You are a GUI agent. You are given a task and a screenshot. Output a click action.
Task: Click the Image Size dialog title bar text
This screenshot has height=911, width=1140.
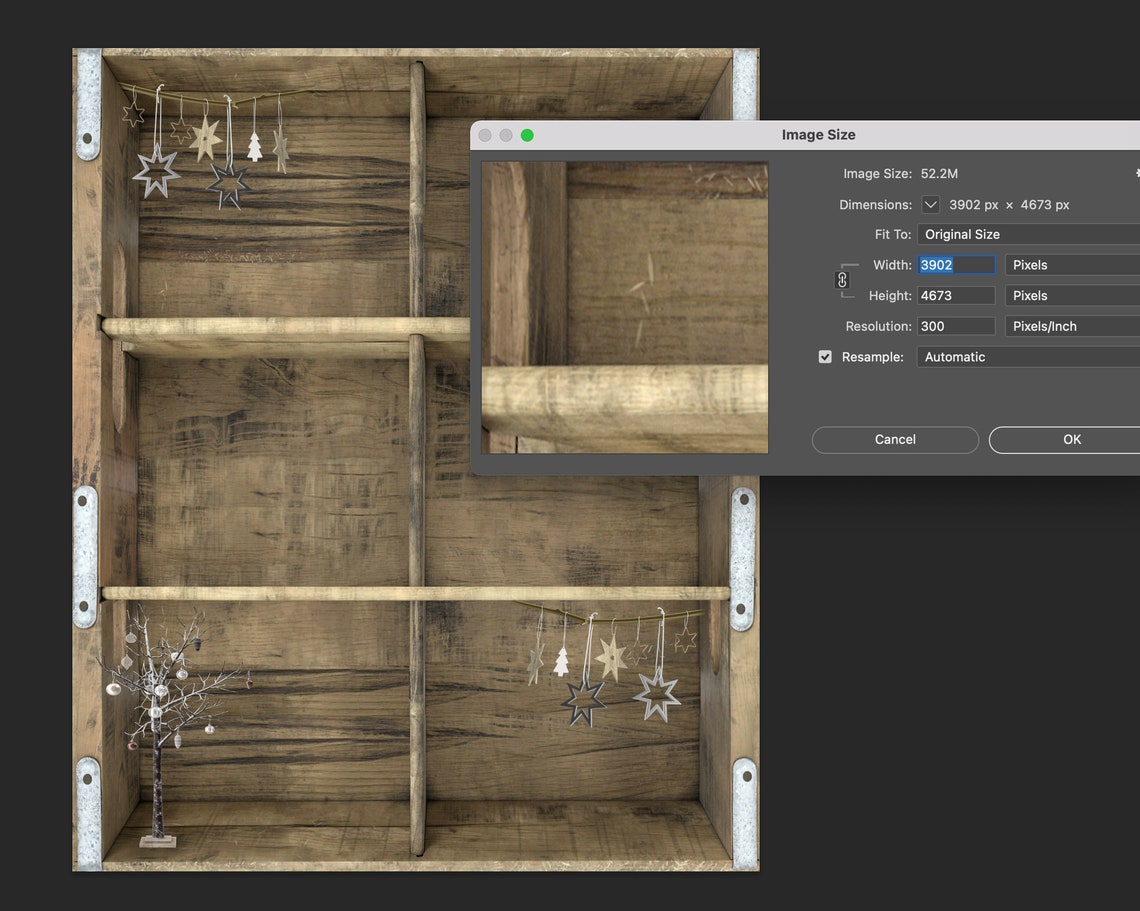818,135
